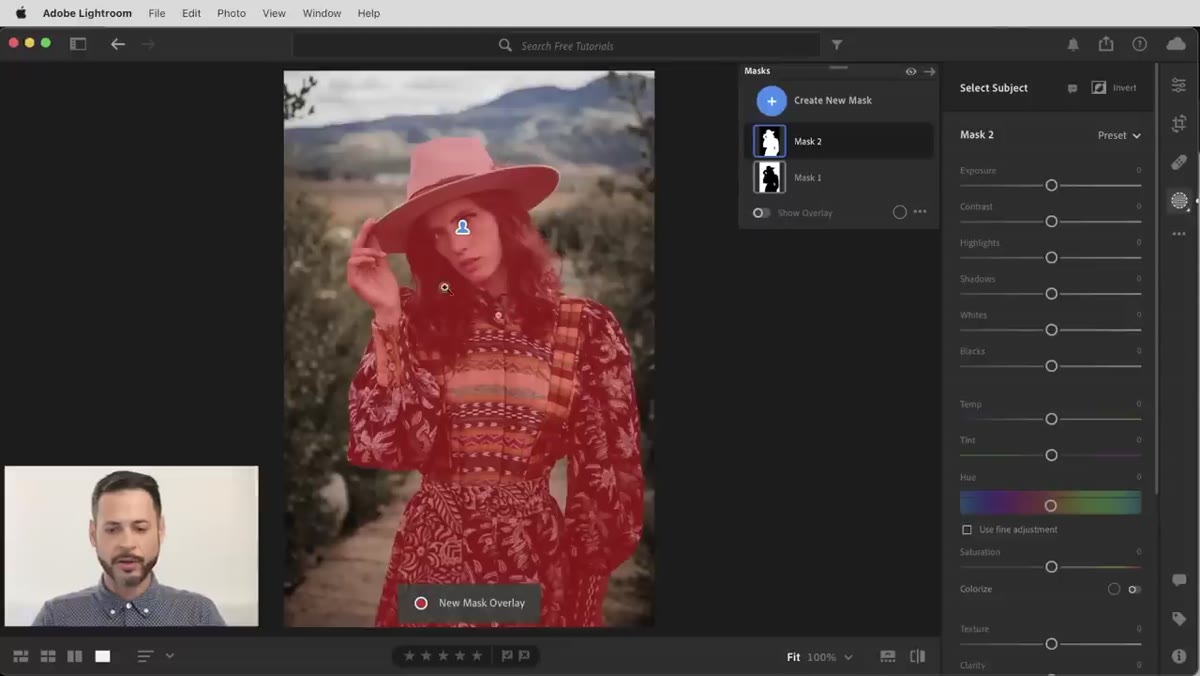Open cloud sync status
The image size is (1200, 676).
[x=1176, y=44]
